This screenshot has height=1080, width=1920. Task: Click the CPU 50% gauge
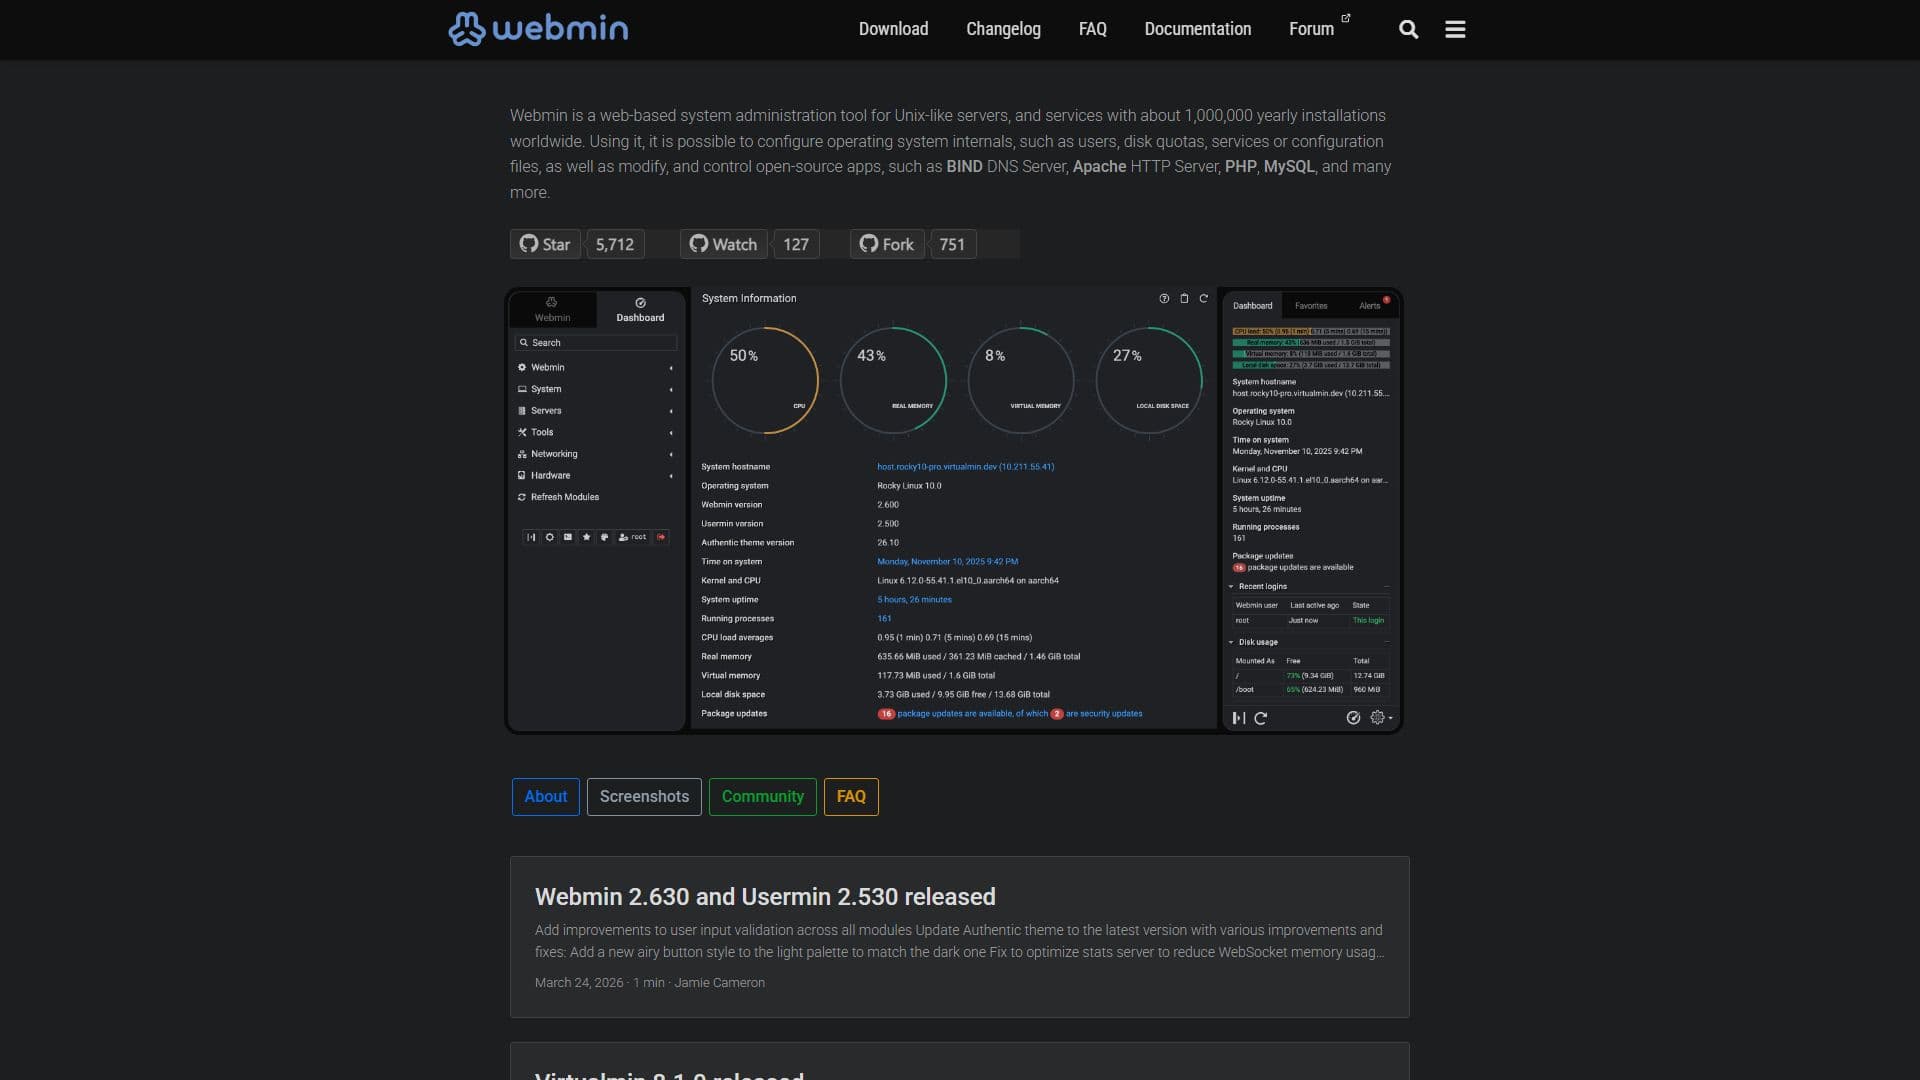[765, 381]
